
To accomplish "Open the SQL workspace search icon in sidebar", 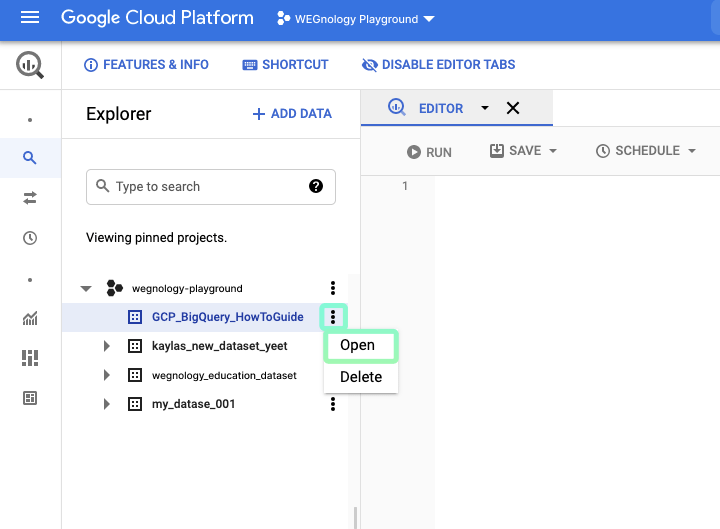I will tap(30, 158).
